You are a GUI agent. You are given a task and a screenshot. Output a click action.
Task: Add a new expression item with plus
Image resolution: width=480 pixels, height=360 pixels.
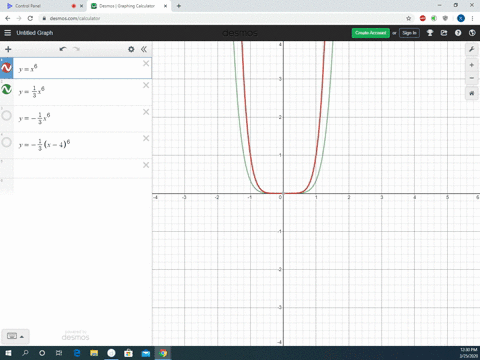point(8,49)
